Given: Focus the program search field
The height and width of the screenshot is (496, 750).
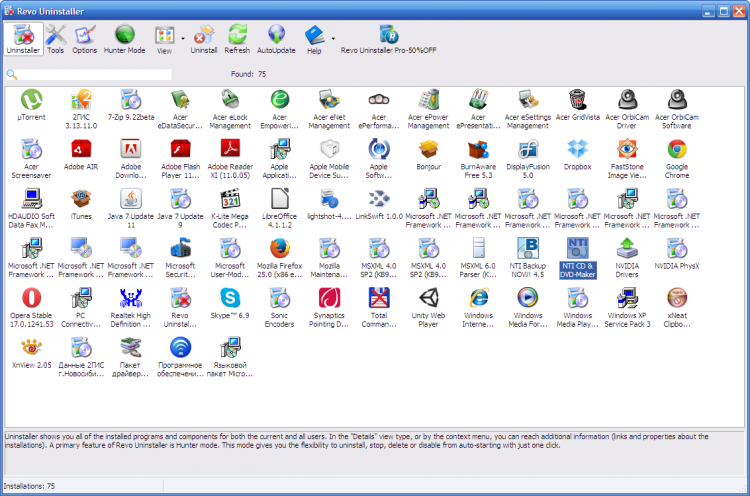Looking at the screenshot, I should (95, 75).
